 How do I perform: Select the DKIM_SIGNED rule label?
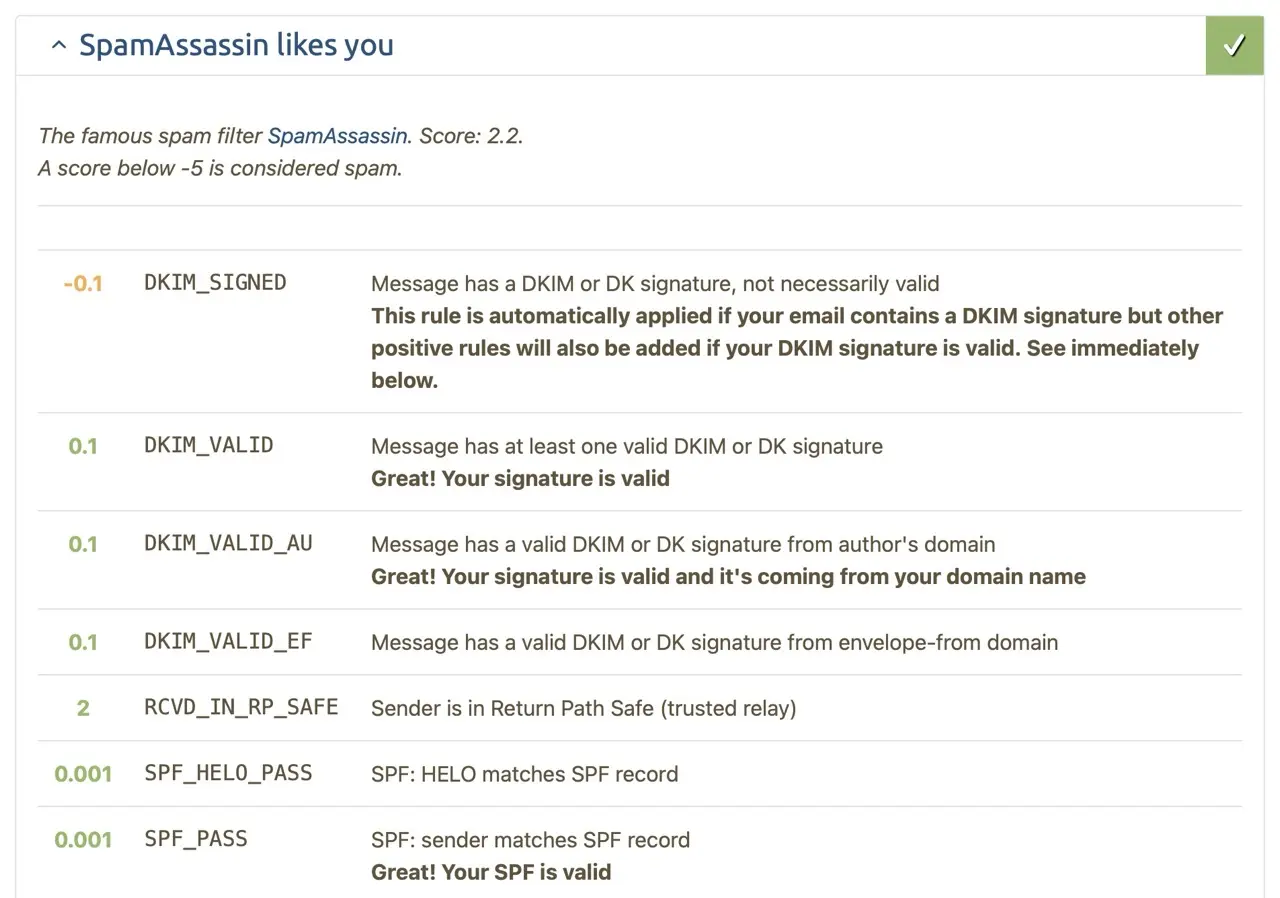coord(214,283)
